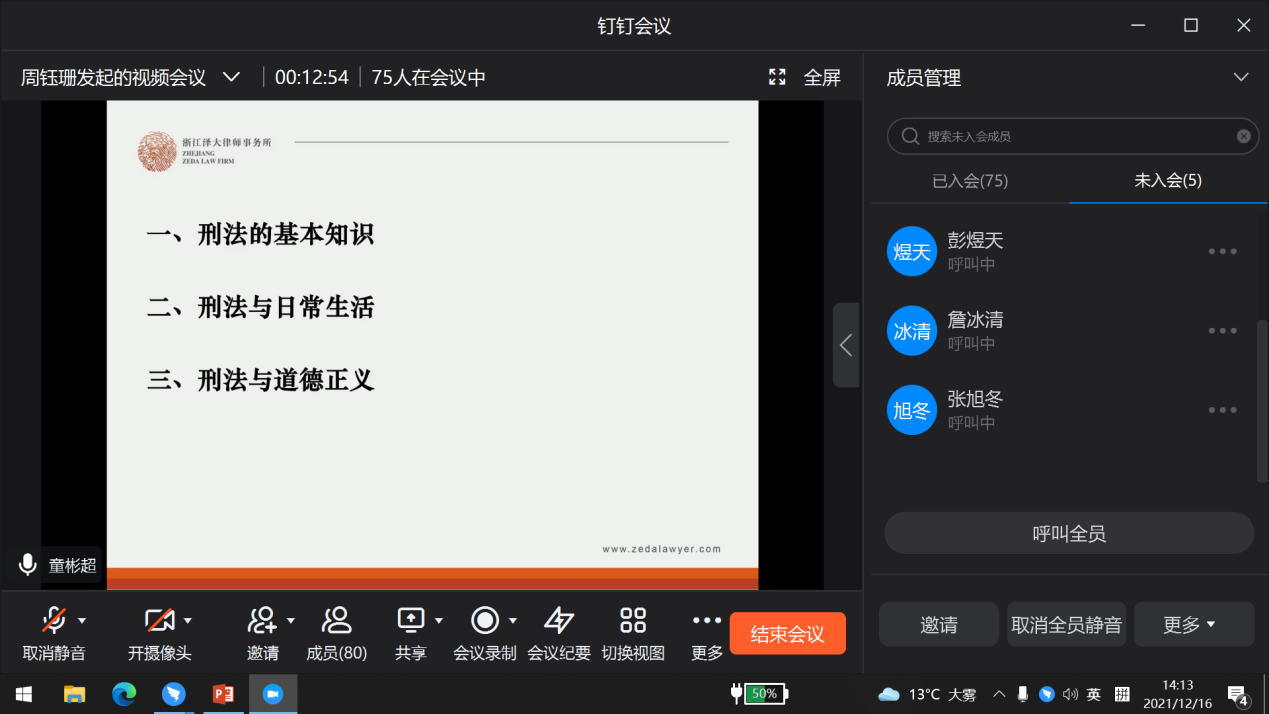Expand the microphone options arrow
This screenshot has width=1269, height=714.
tap(82, 621)
